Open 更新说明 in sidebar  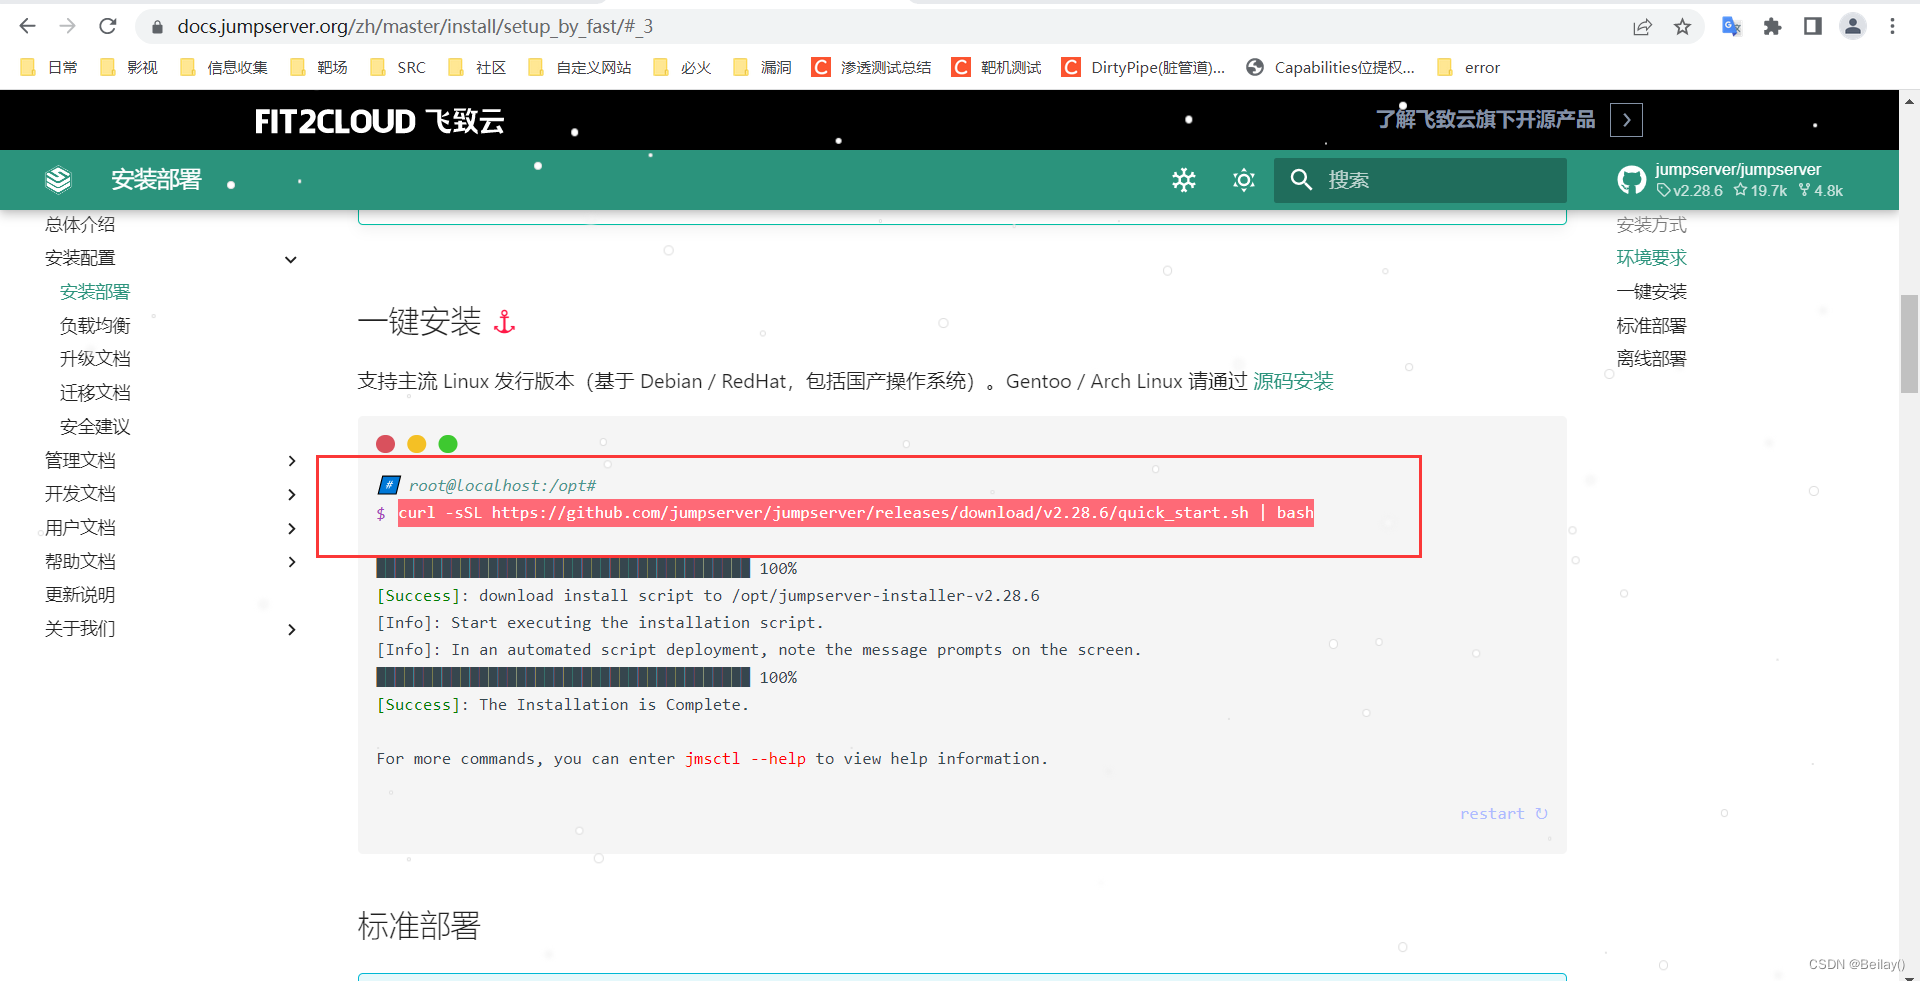80,595
